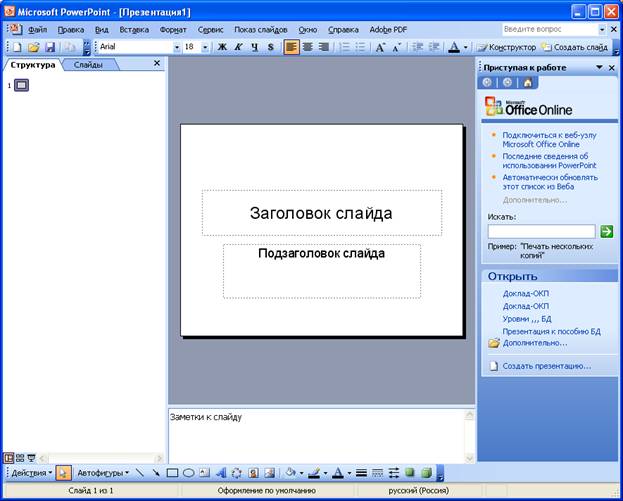
Task: Select the Rectangle drawing tool
Action: [x=172, y=473]
